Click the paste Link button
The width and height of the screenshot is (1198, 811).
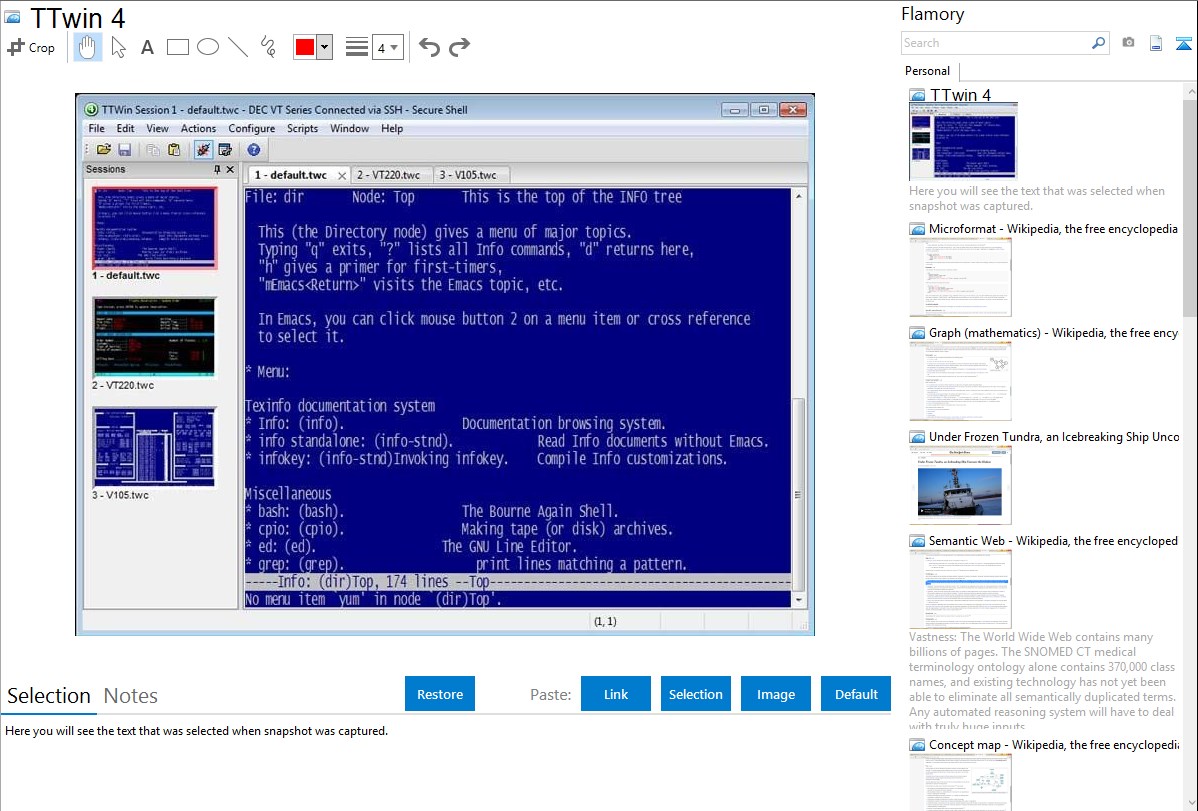click(x=616, y=694)
